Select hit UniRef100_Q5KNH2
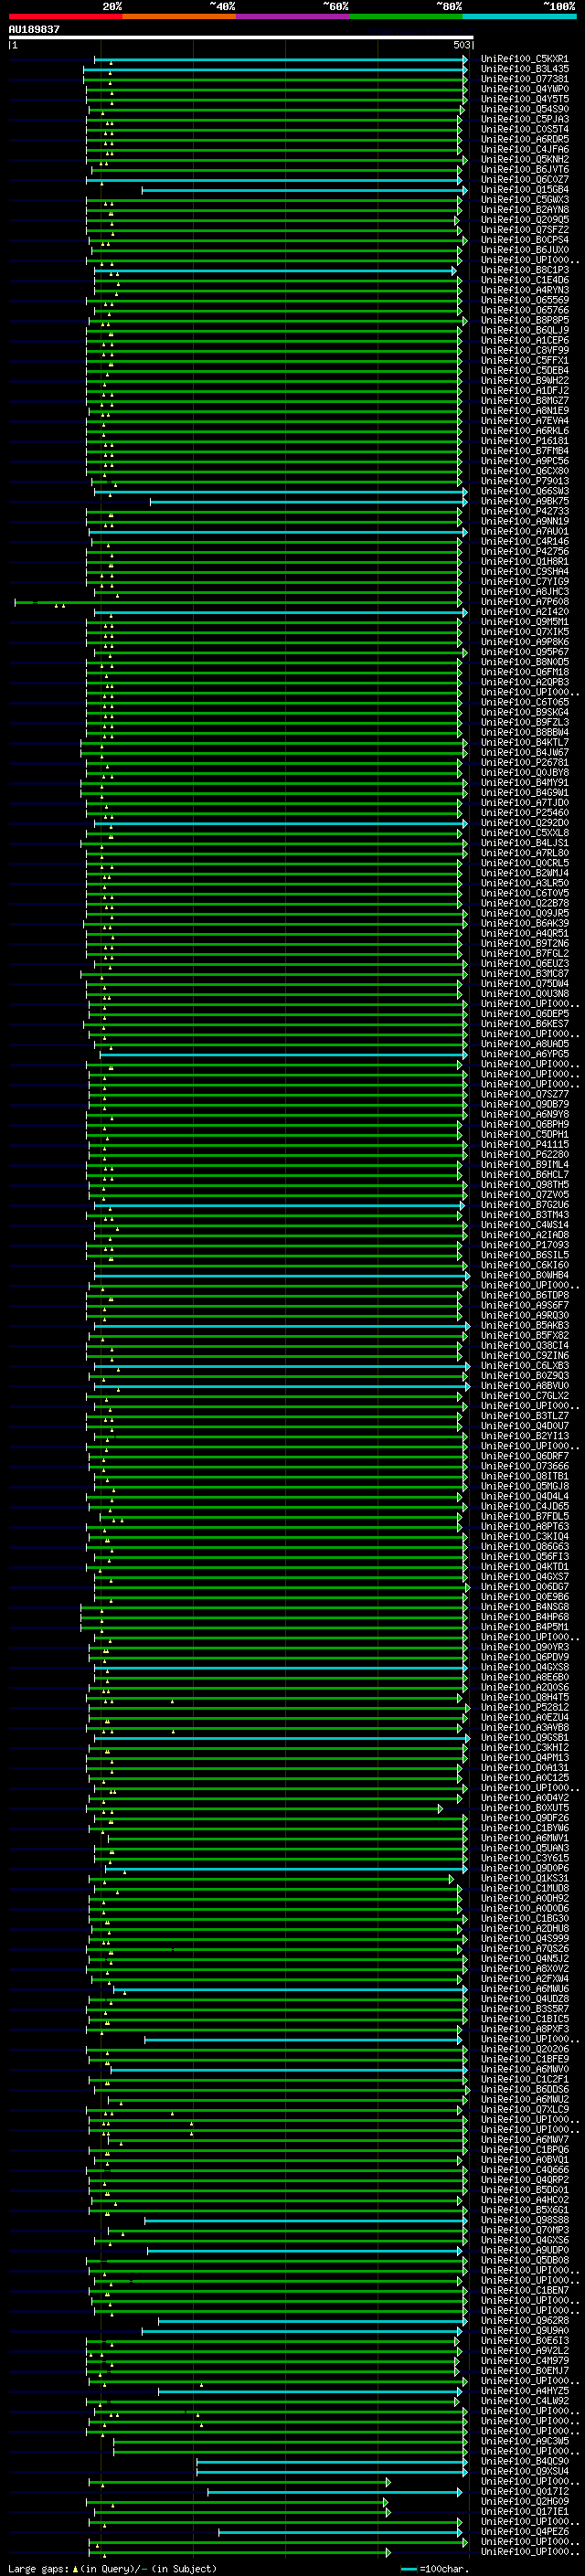Screen dimensions: 585x2576 pyautogui.click(x=525, y=160)
